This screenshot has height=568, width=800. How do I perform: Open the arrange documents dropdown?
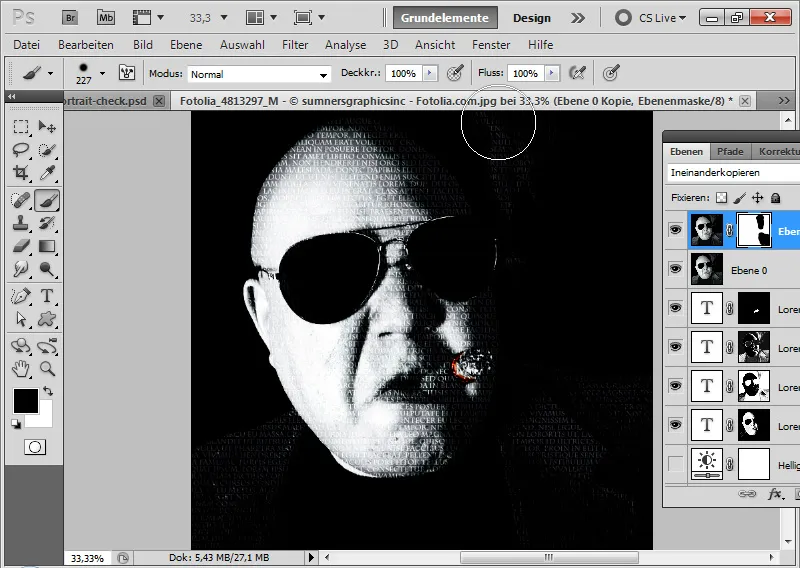point(273,18)
